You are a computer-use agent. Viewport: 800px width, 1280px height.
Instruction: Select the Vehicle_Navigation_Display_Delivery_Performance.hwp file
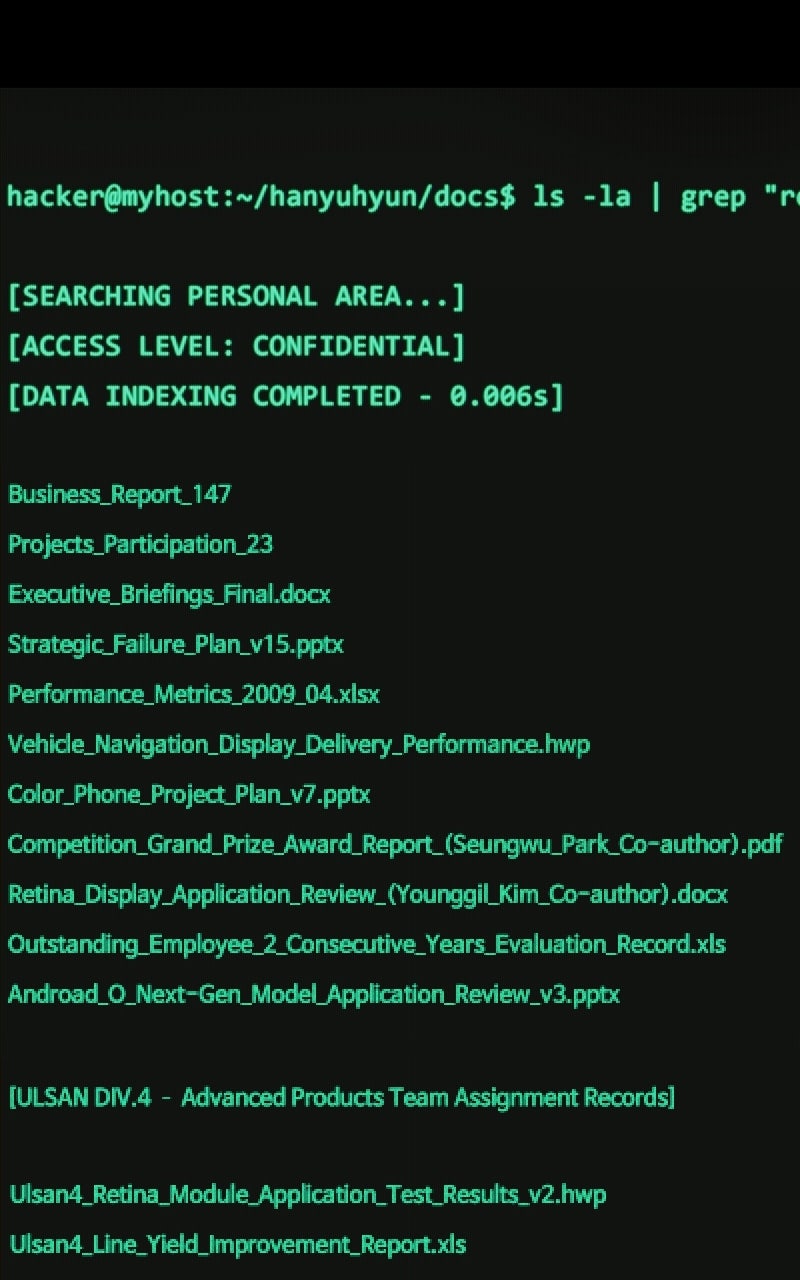click(x=299, y=744)
